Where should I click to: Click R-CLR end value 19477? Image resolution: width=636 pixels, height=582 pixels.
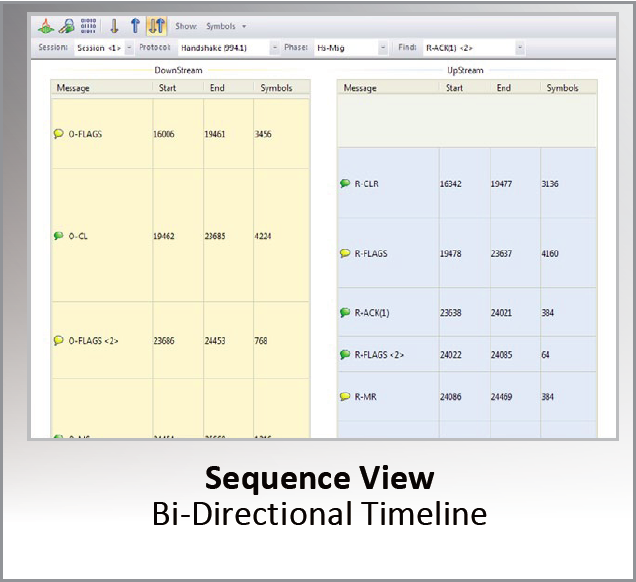tap(501, 184)
